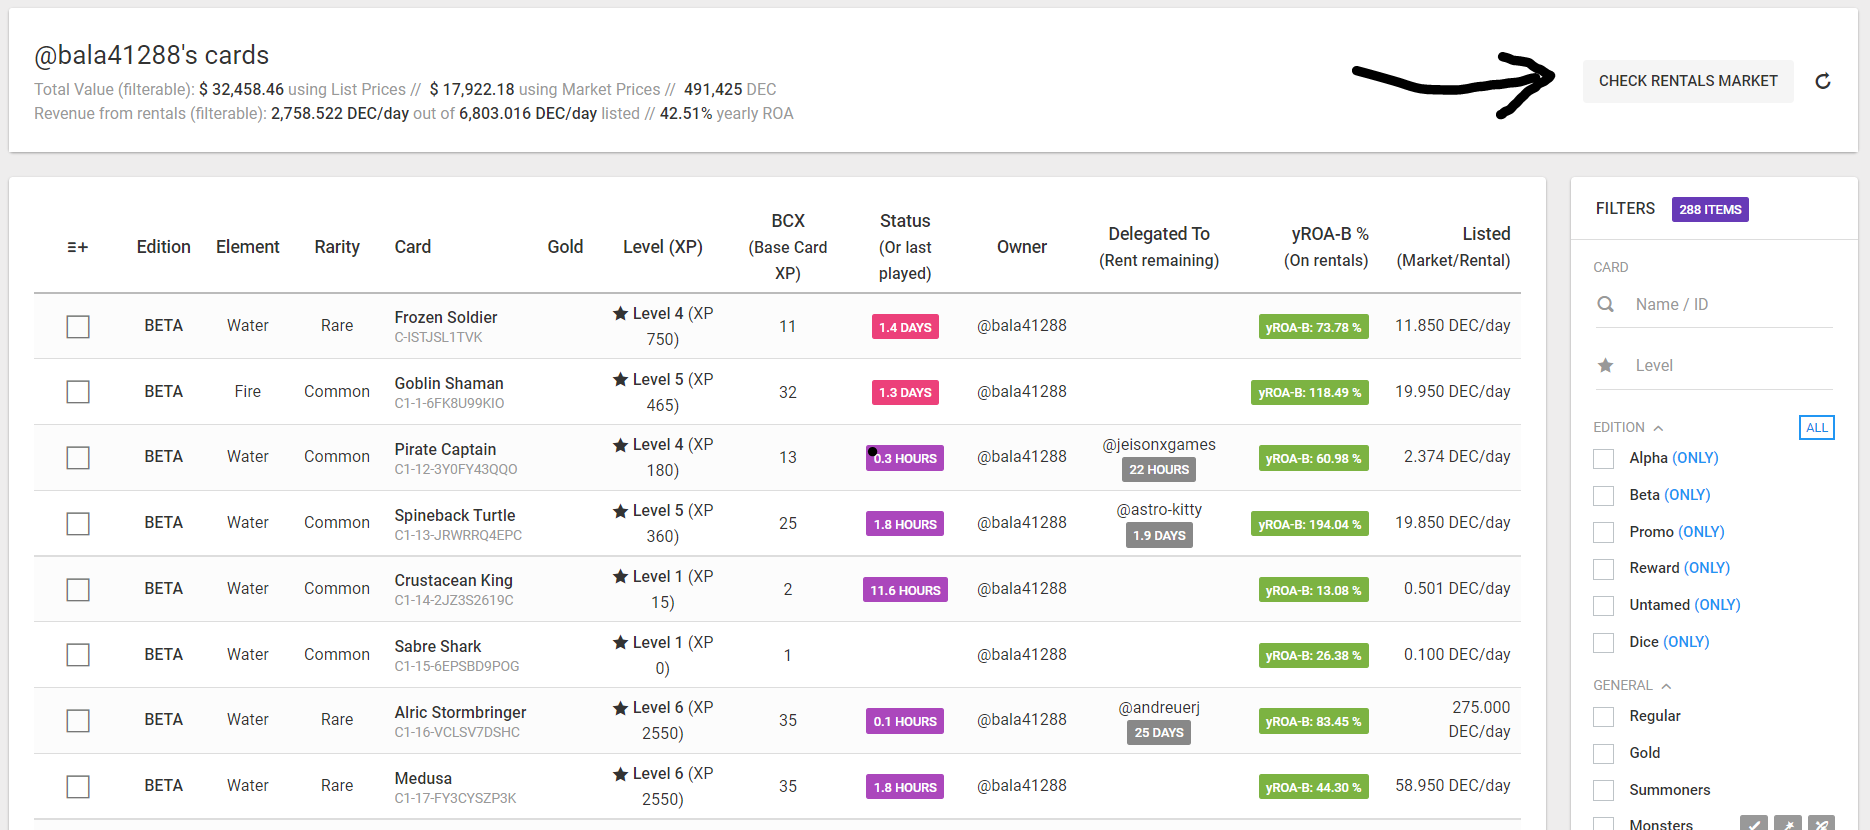Select the Goblin Shaman row checkbox
Screen dimensions: 1870x830
pyautogui.click(x=78, y=391)
